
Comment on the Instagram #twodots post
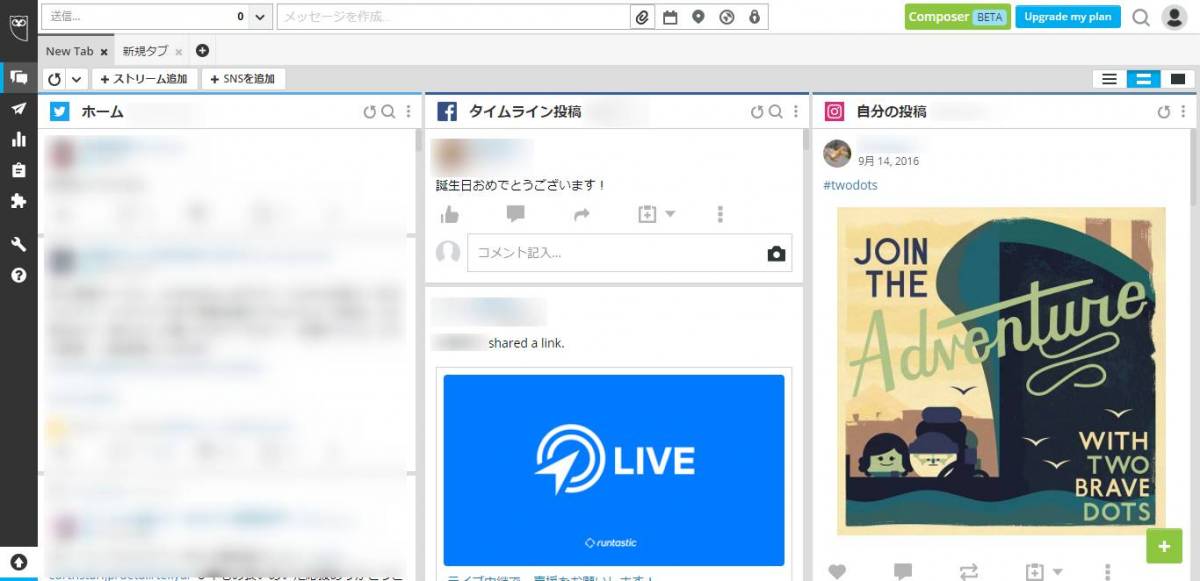tap(903, 572)
